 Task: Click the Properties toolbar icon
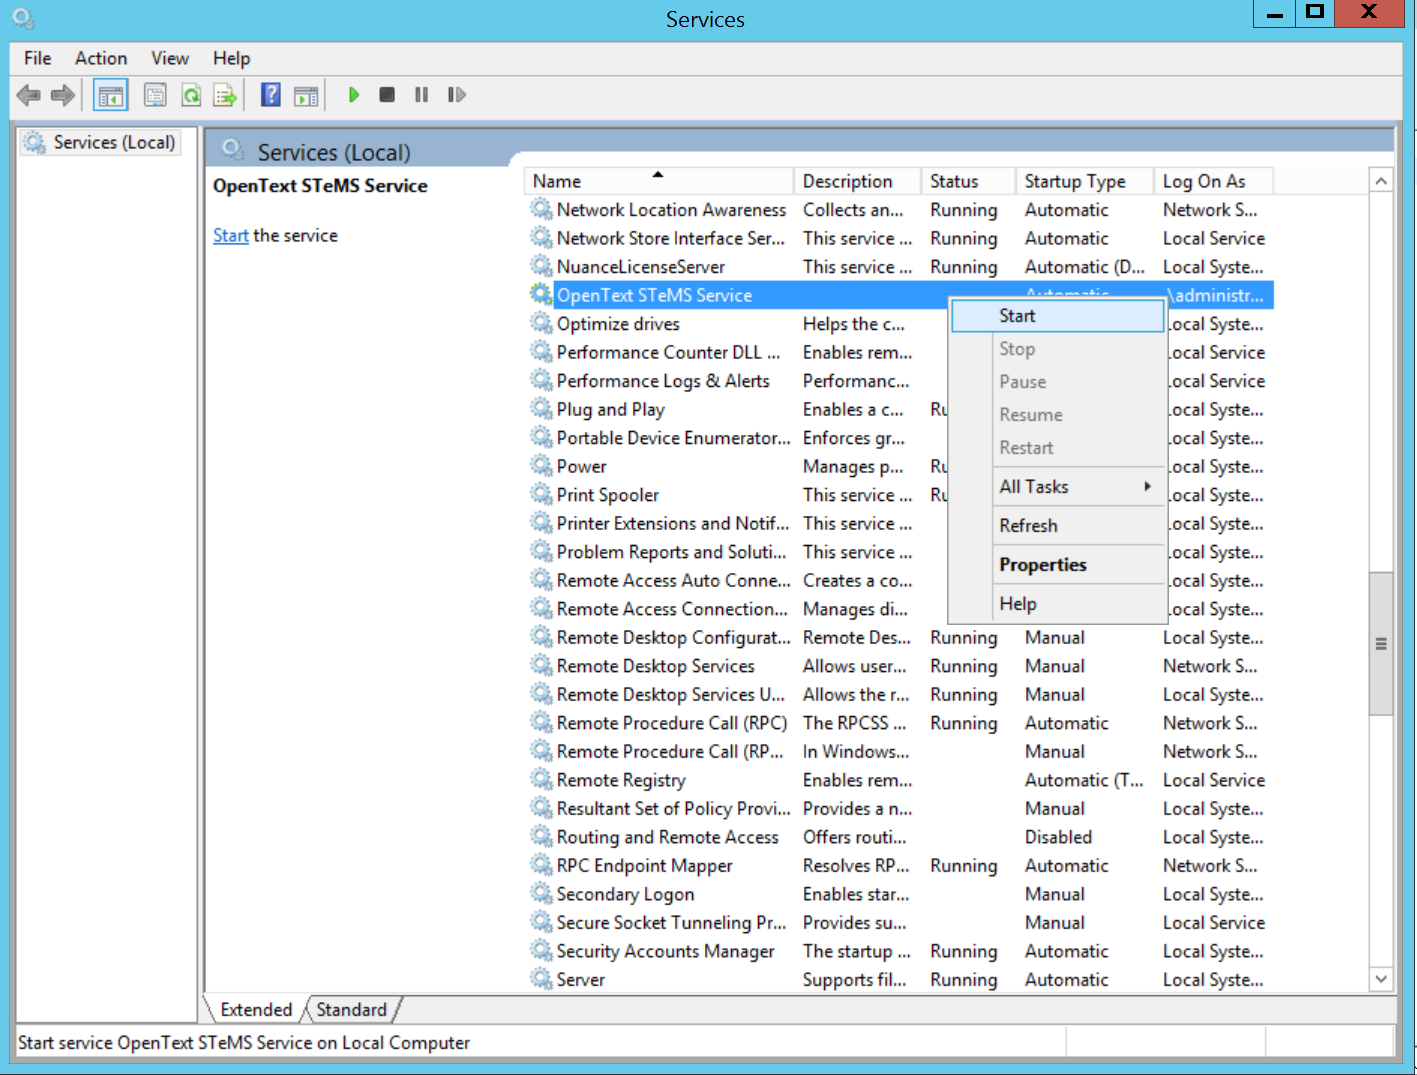coord(155,96)
